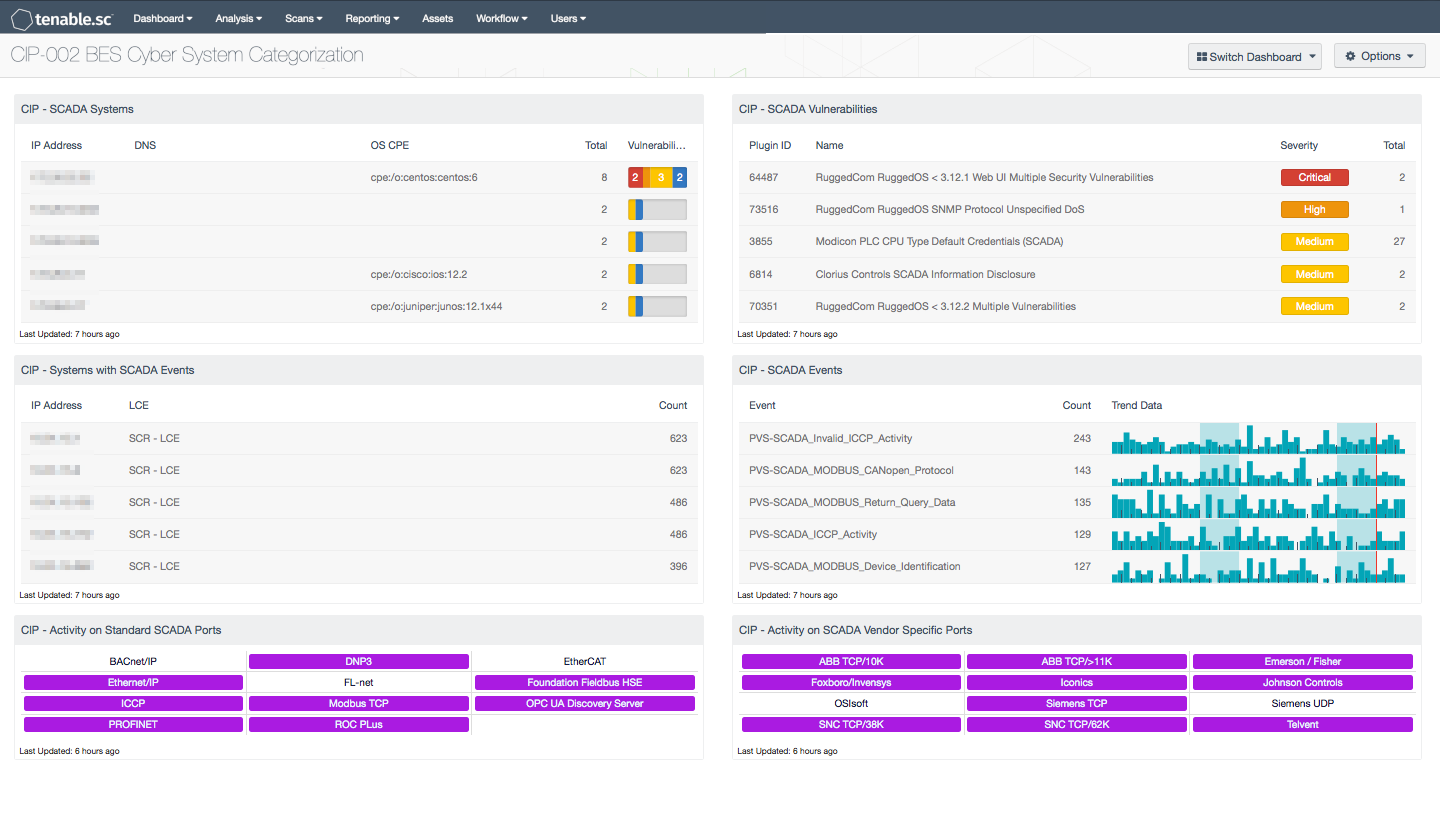The height and width of the screenshot is (820, 1440).
Task: Open the Switch Dashboard dropdown
Action: coord(1255,57)
